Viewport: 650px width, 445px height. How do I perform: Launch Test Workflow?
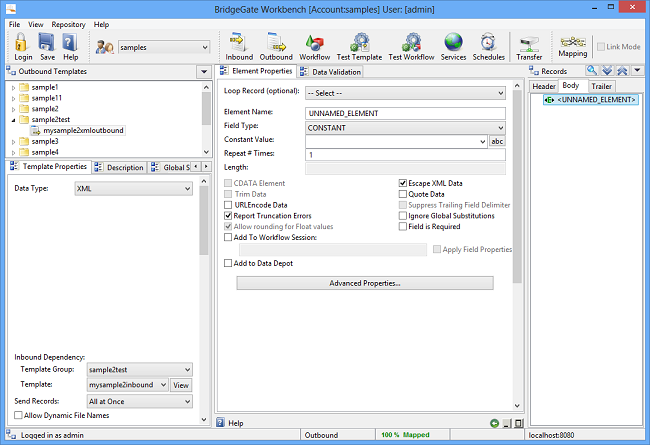[x=411, y=46]
